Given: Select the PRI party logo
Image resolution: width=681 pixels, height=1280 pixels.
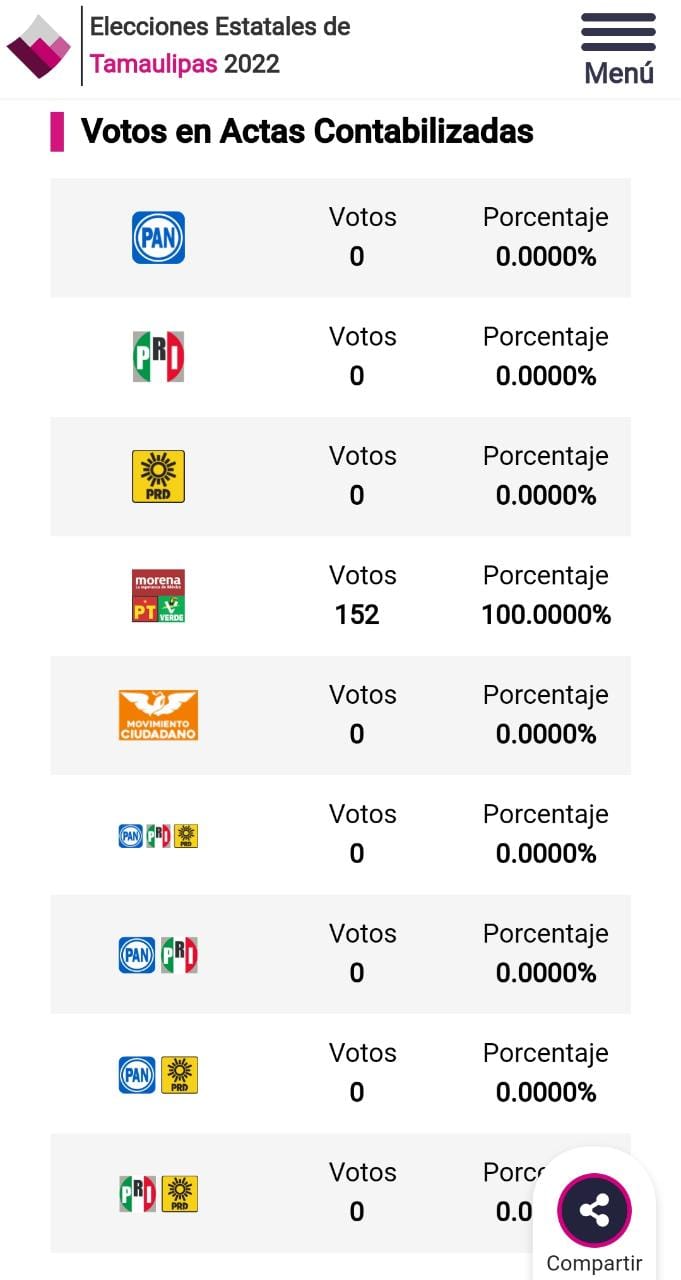Looking at the screenshot, I should tap(158, 357).
